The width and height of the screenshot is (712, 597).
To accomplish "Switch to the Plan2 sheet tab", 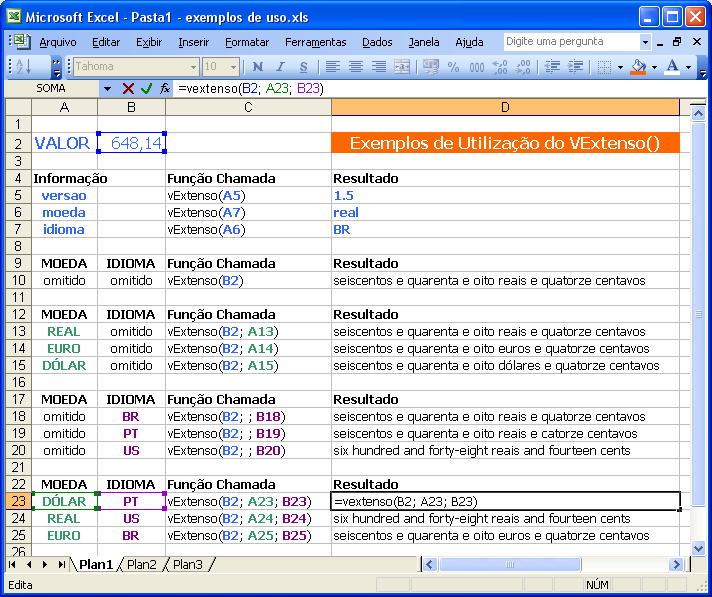I will coord(141,564).
